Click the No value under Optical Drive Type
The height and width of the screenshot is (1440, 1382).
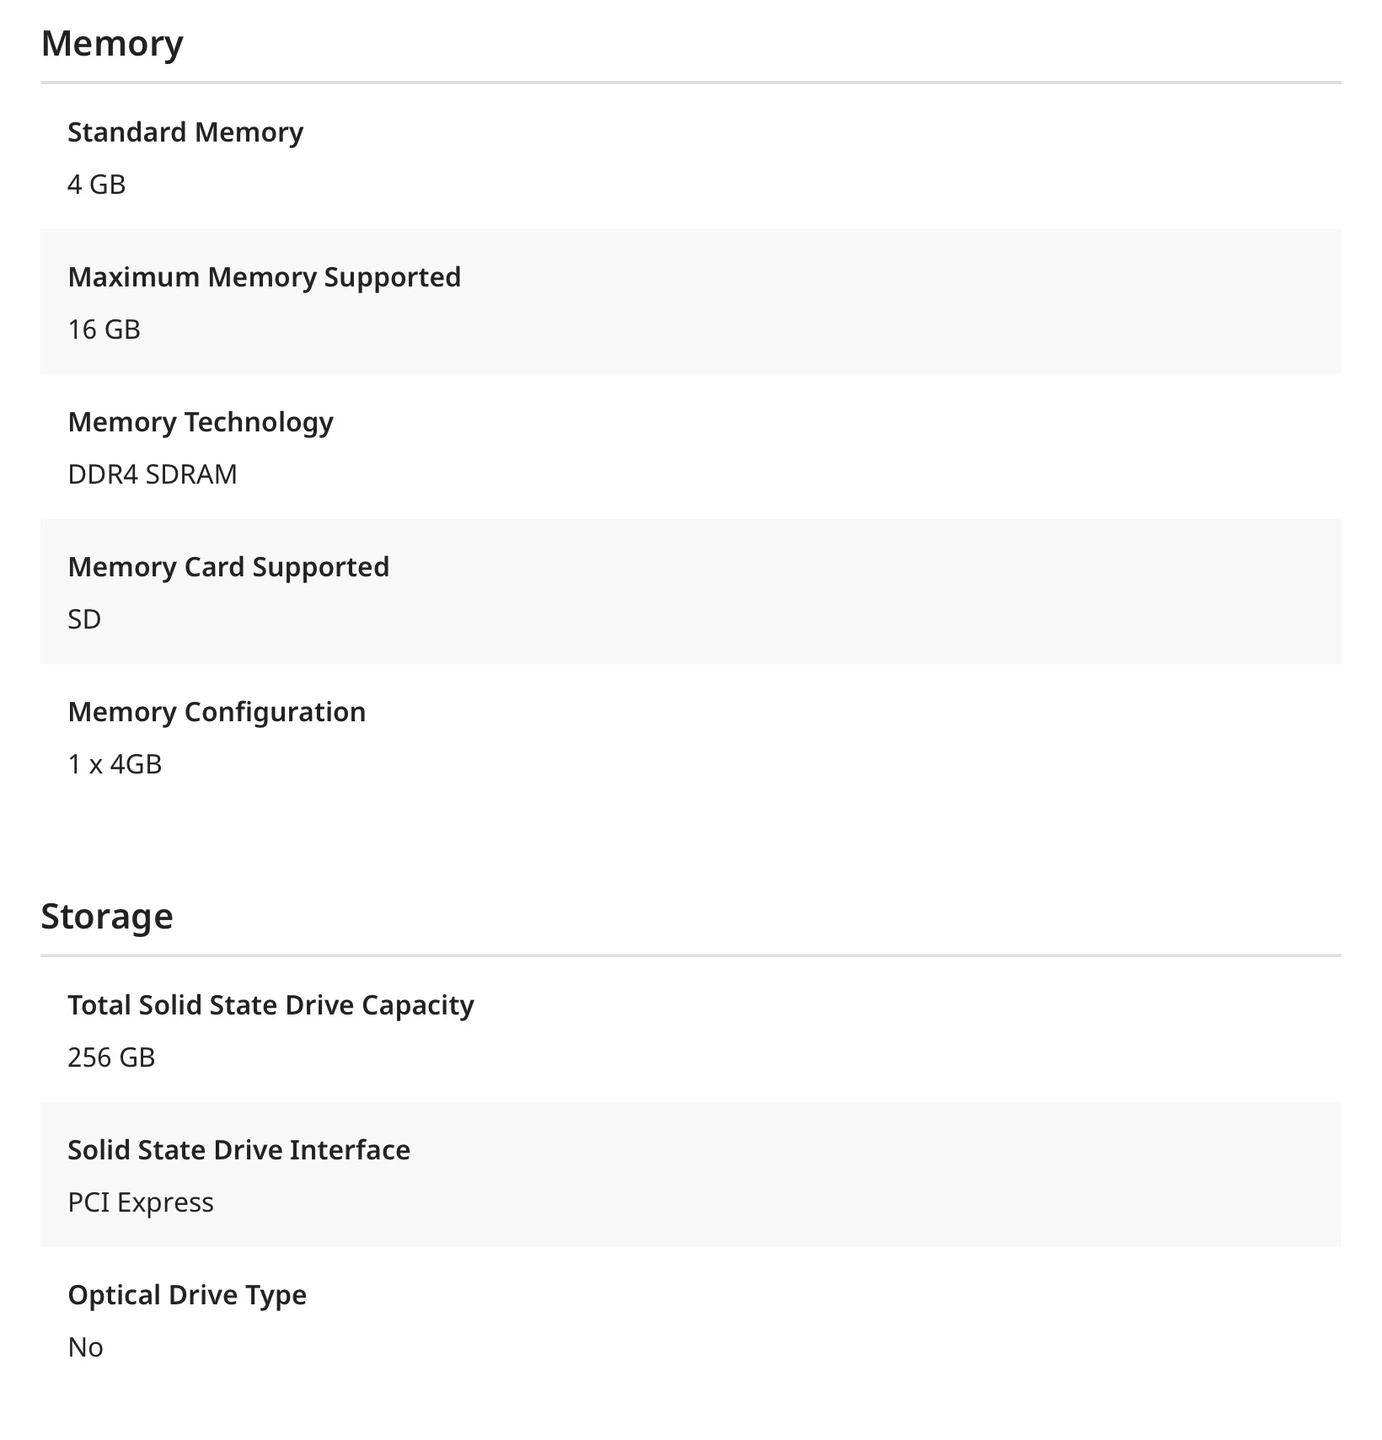tap(86, 1348)
